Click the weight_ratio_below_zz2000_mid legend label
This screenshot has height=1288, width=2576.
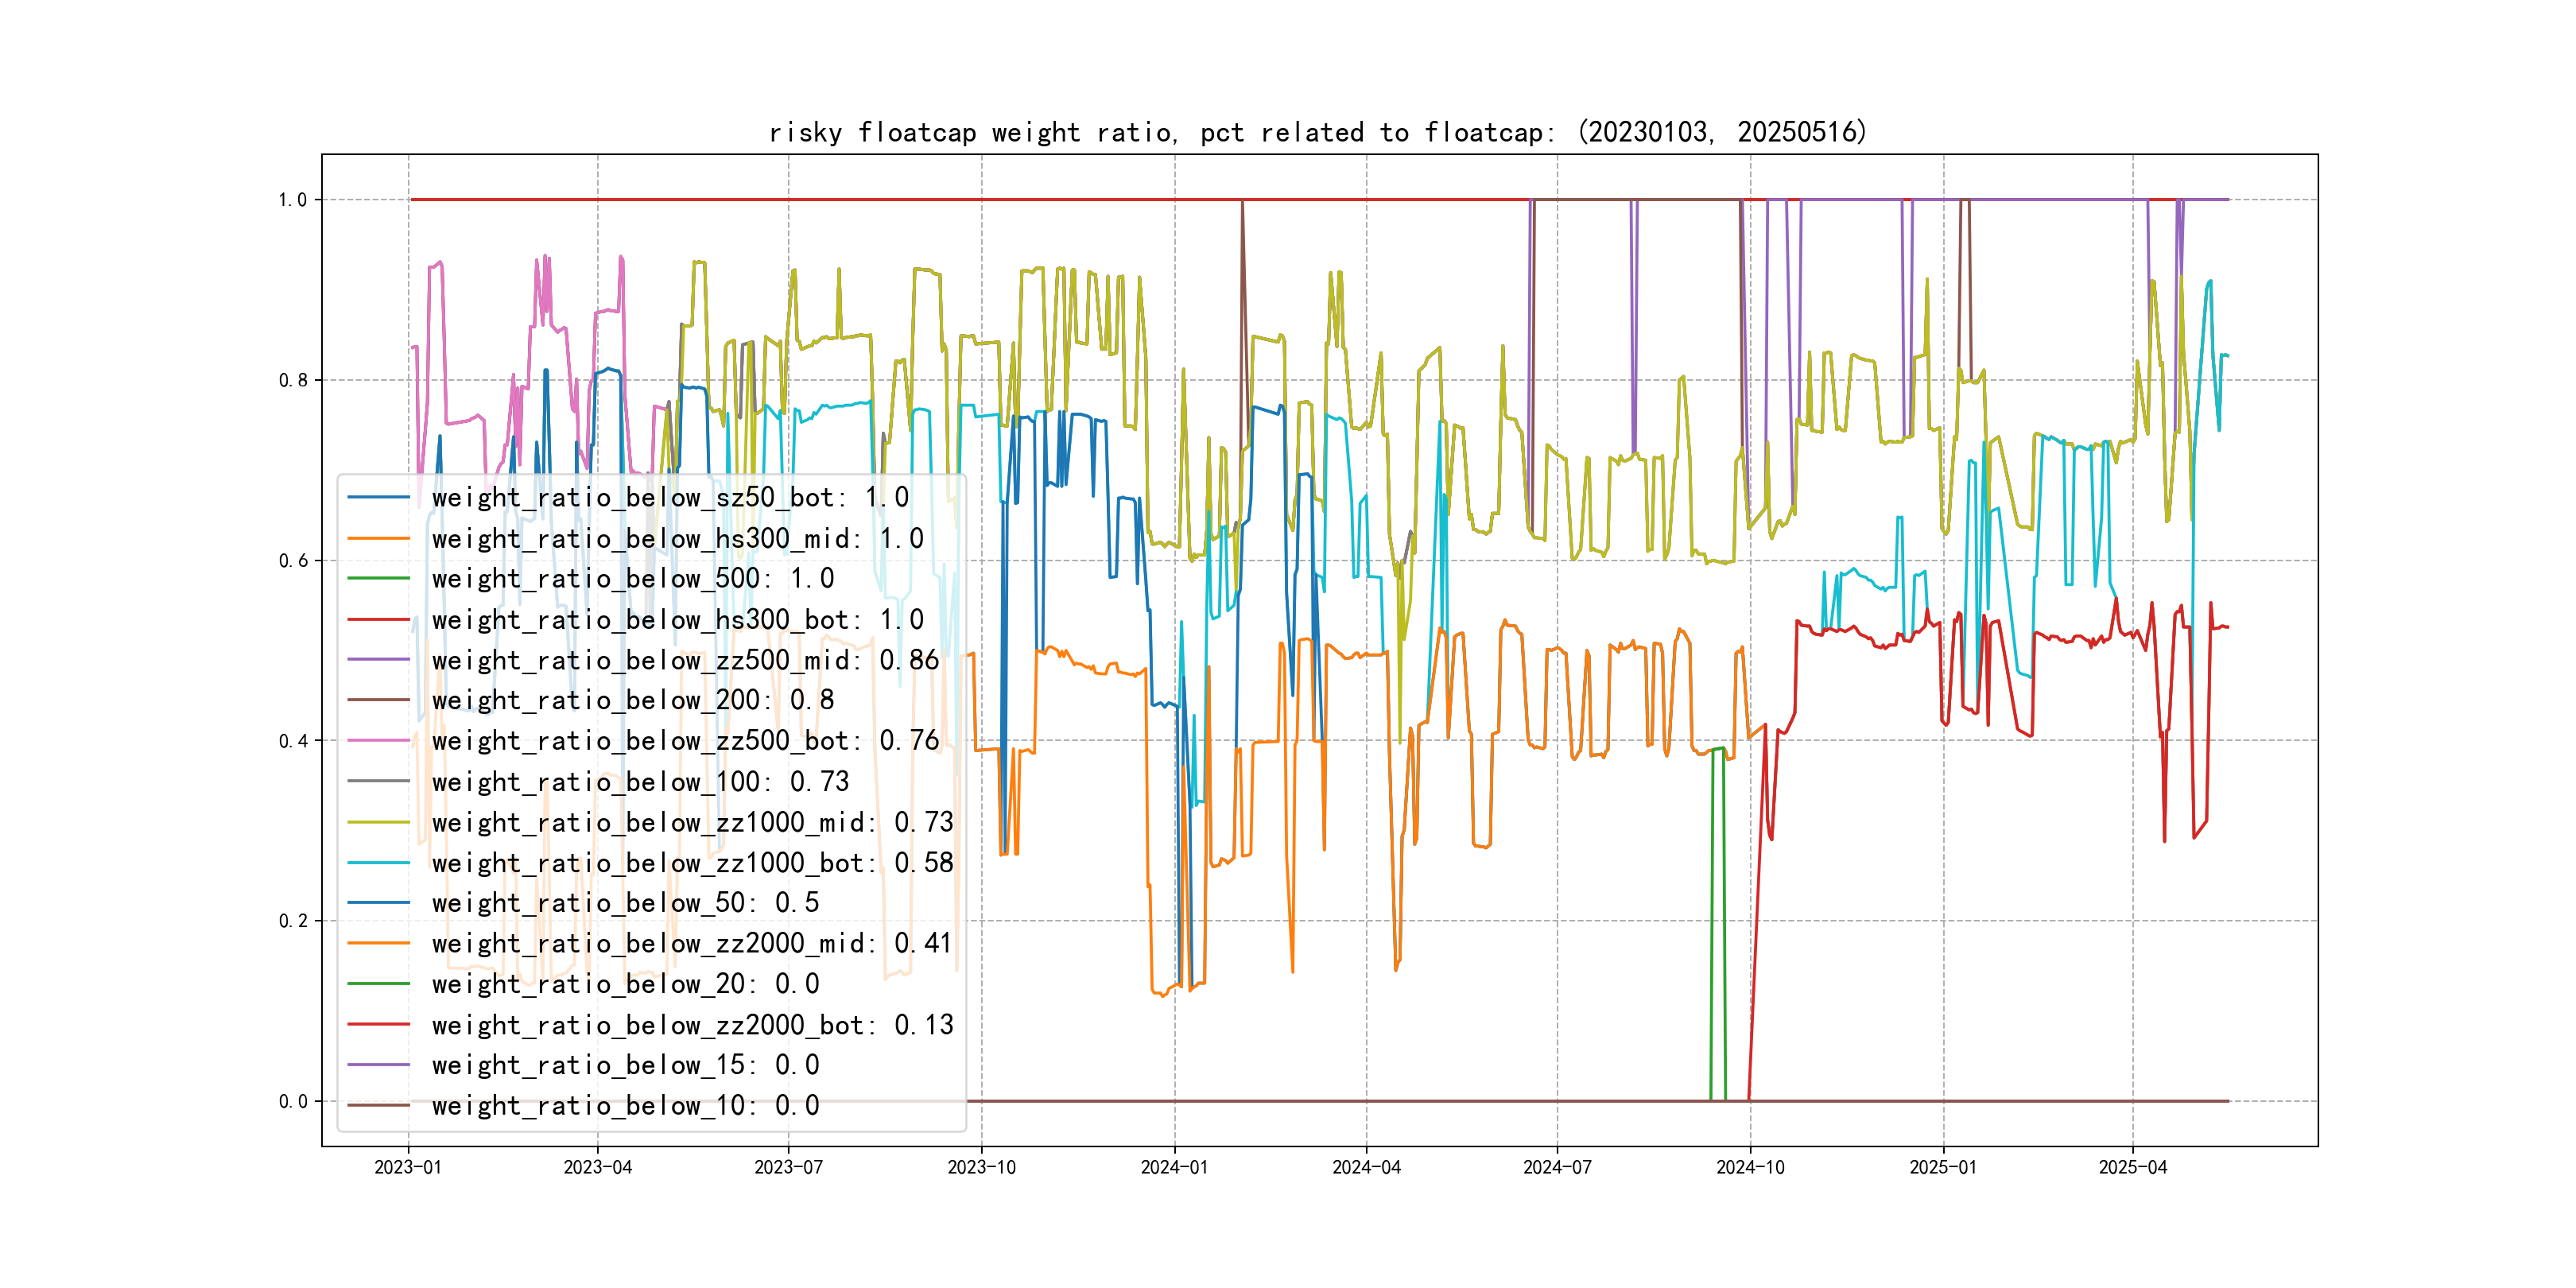692,943
